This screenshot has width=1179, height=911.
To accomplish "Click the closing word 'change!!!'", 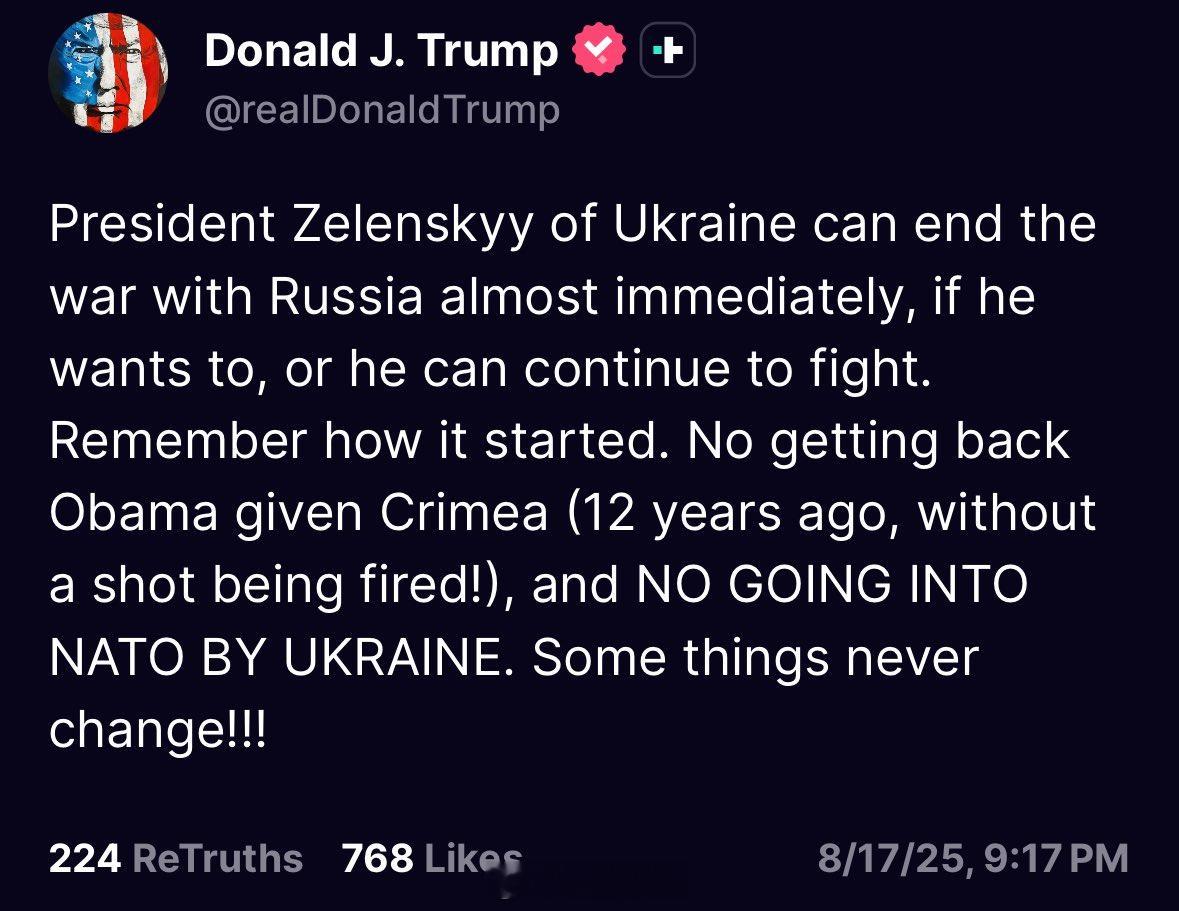I will click(x=158, y=731).
